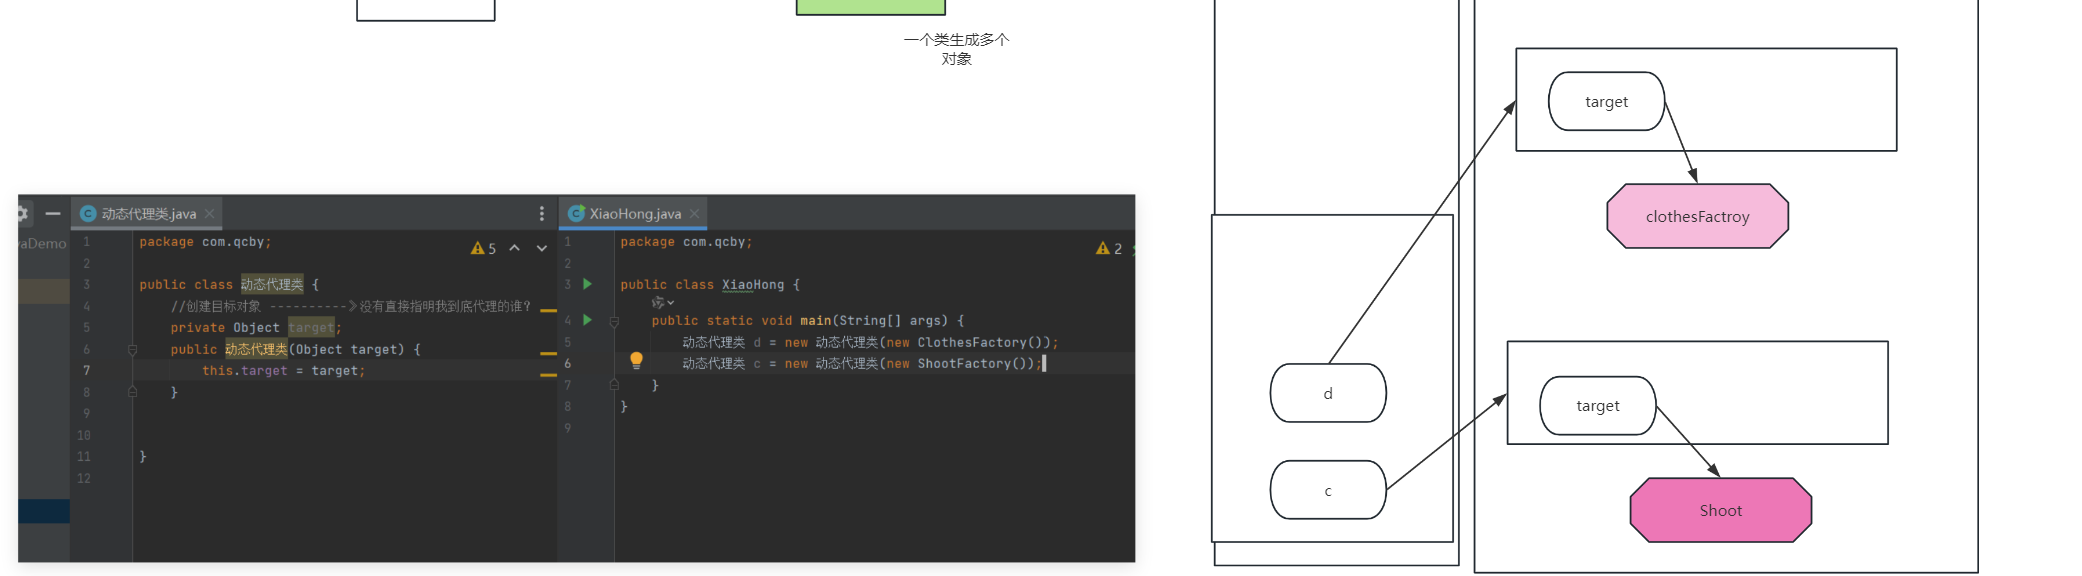Close the 动态代理类.java tab

pos(210,214)
